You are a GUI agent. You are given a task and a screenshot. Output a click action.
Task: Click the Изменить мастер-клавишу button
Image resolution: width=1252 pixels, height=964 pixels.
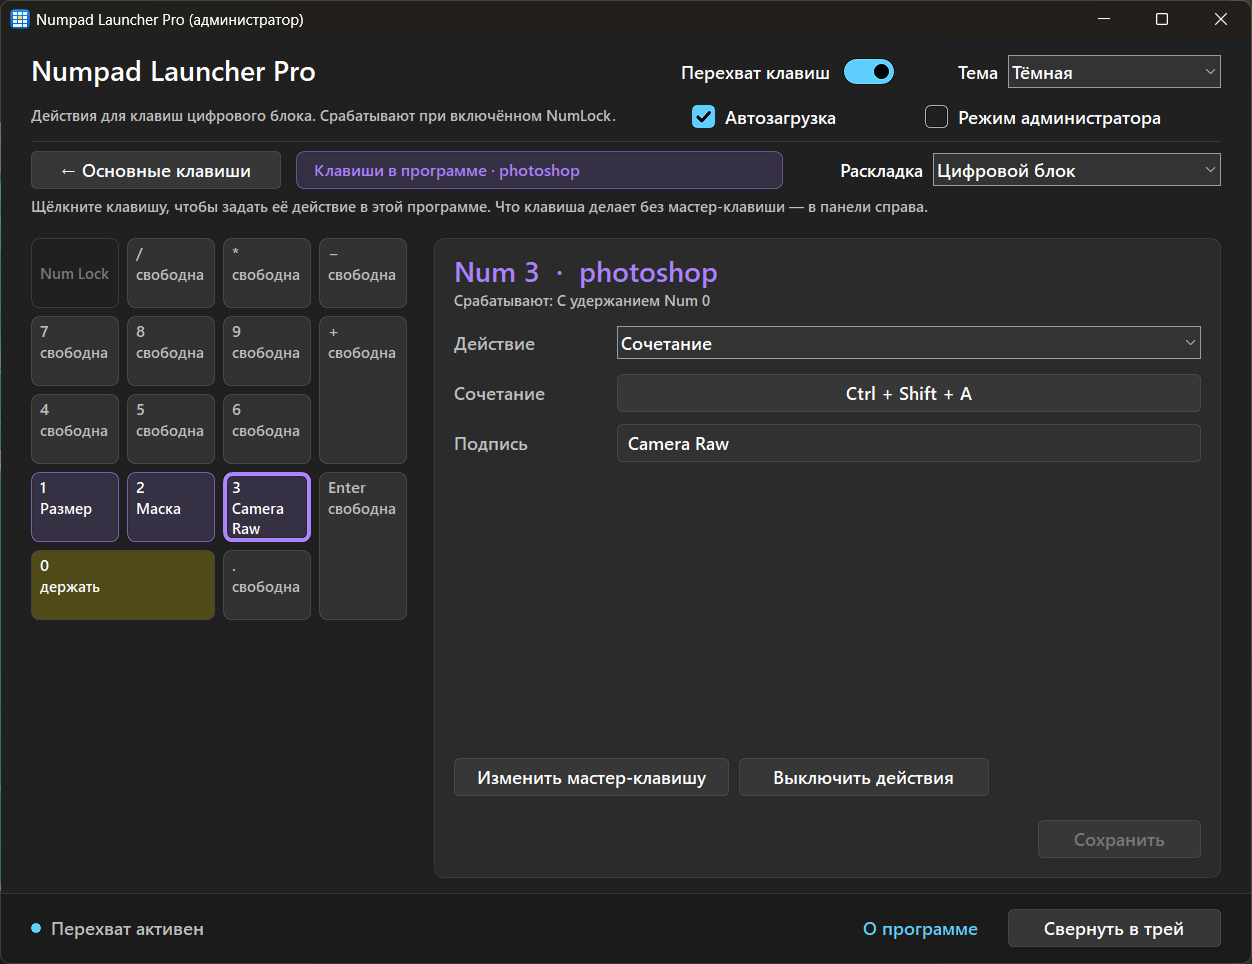tap(591, 777)
